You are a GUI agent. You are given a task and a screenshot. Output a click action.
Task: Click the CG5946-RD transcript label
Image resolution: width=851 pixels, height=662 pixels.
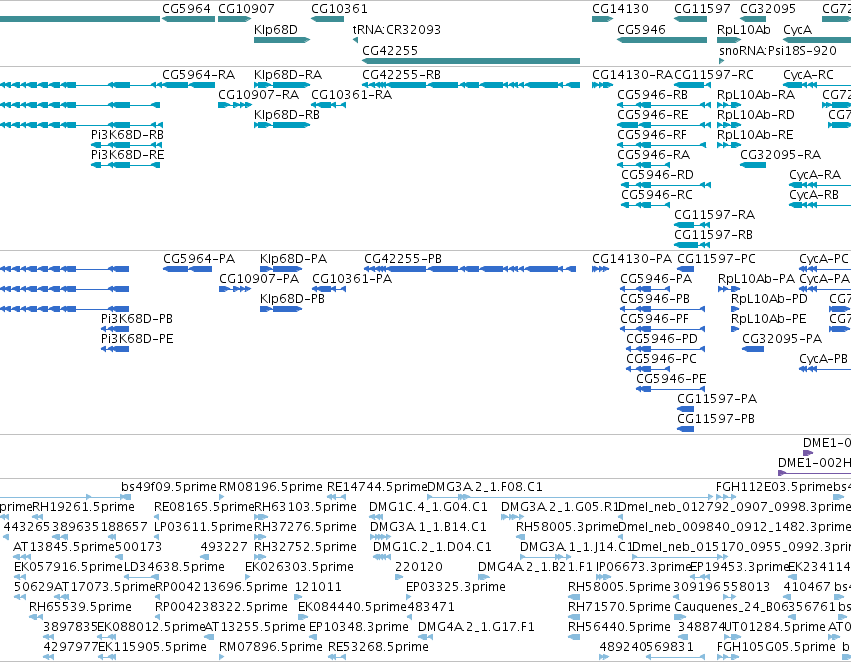657,175
